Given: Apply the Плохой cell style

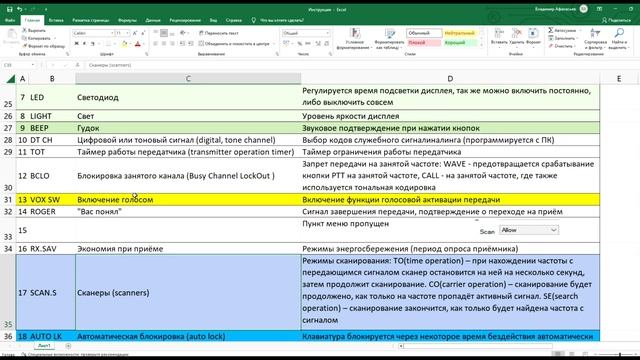Looking at the screenshot, I should pos(424,42).
